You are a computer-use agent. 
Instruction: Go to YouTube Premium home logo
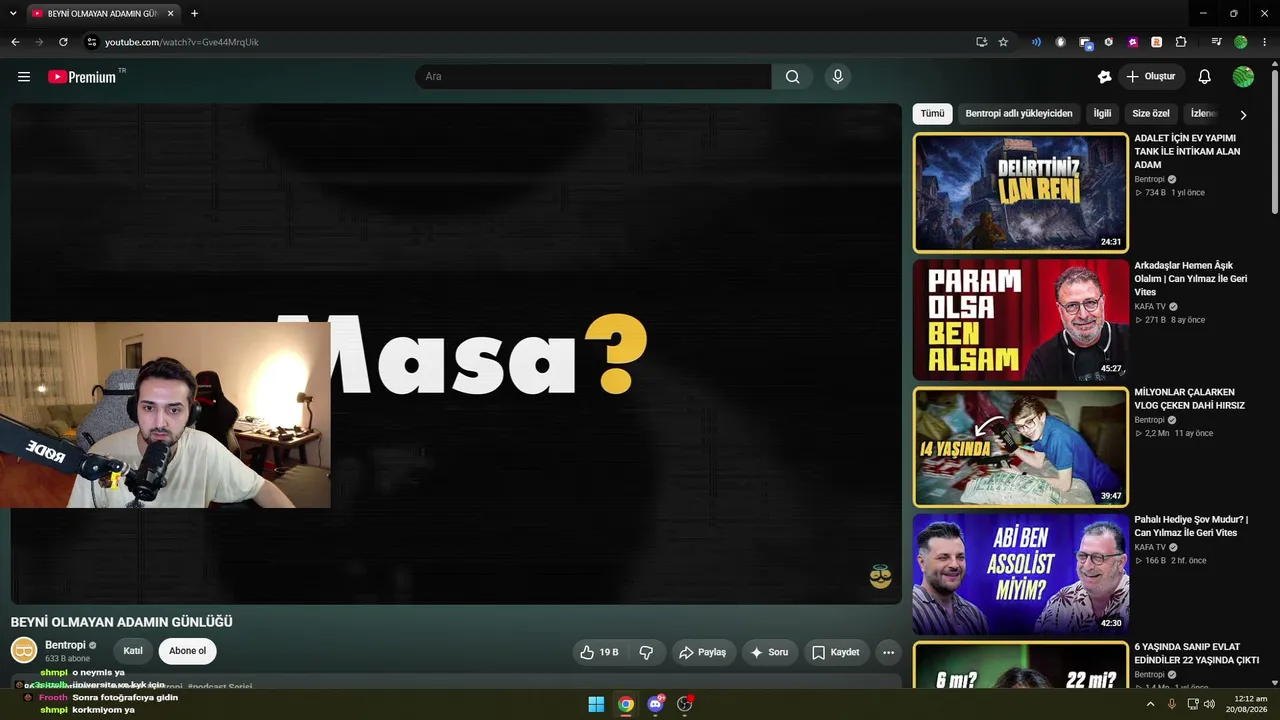coord(82,77)
